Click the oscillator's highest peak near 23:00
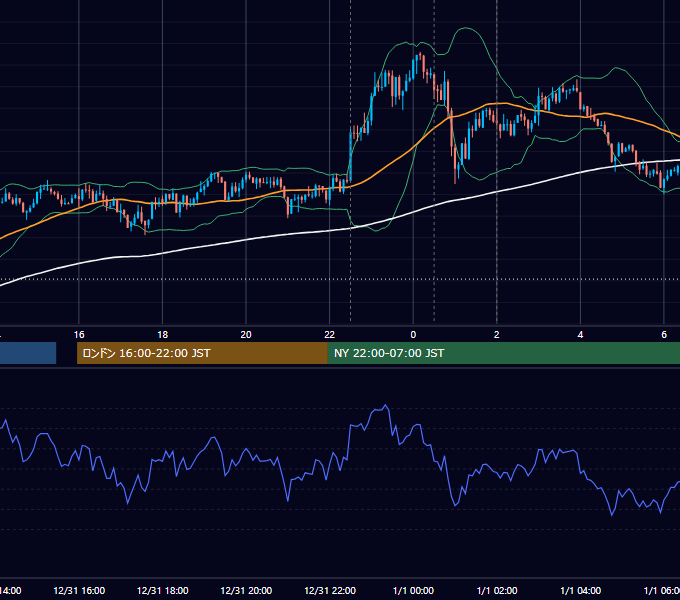This screenshot has width=680, height=600. pos(386,406)
